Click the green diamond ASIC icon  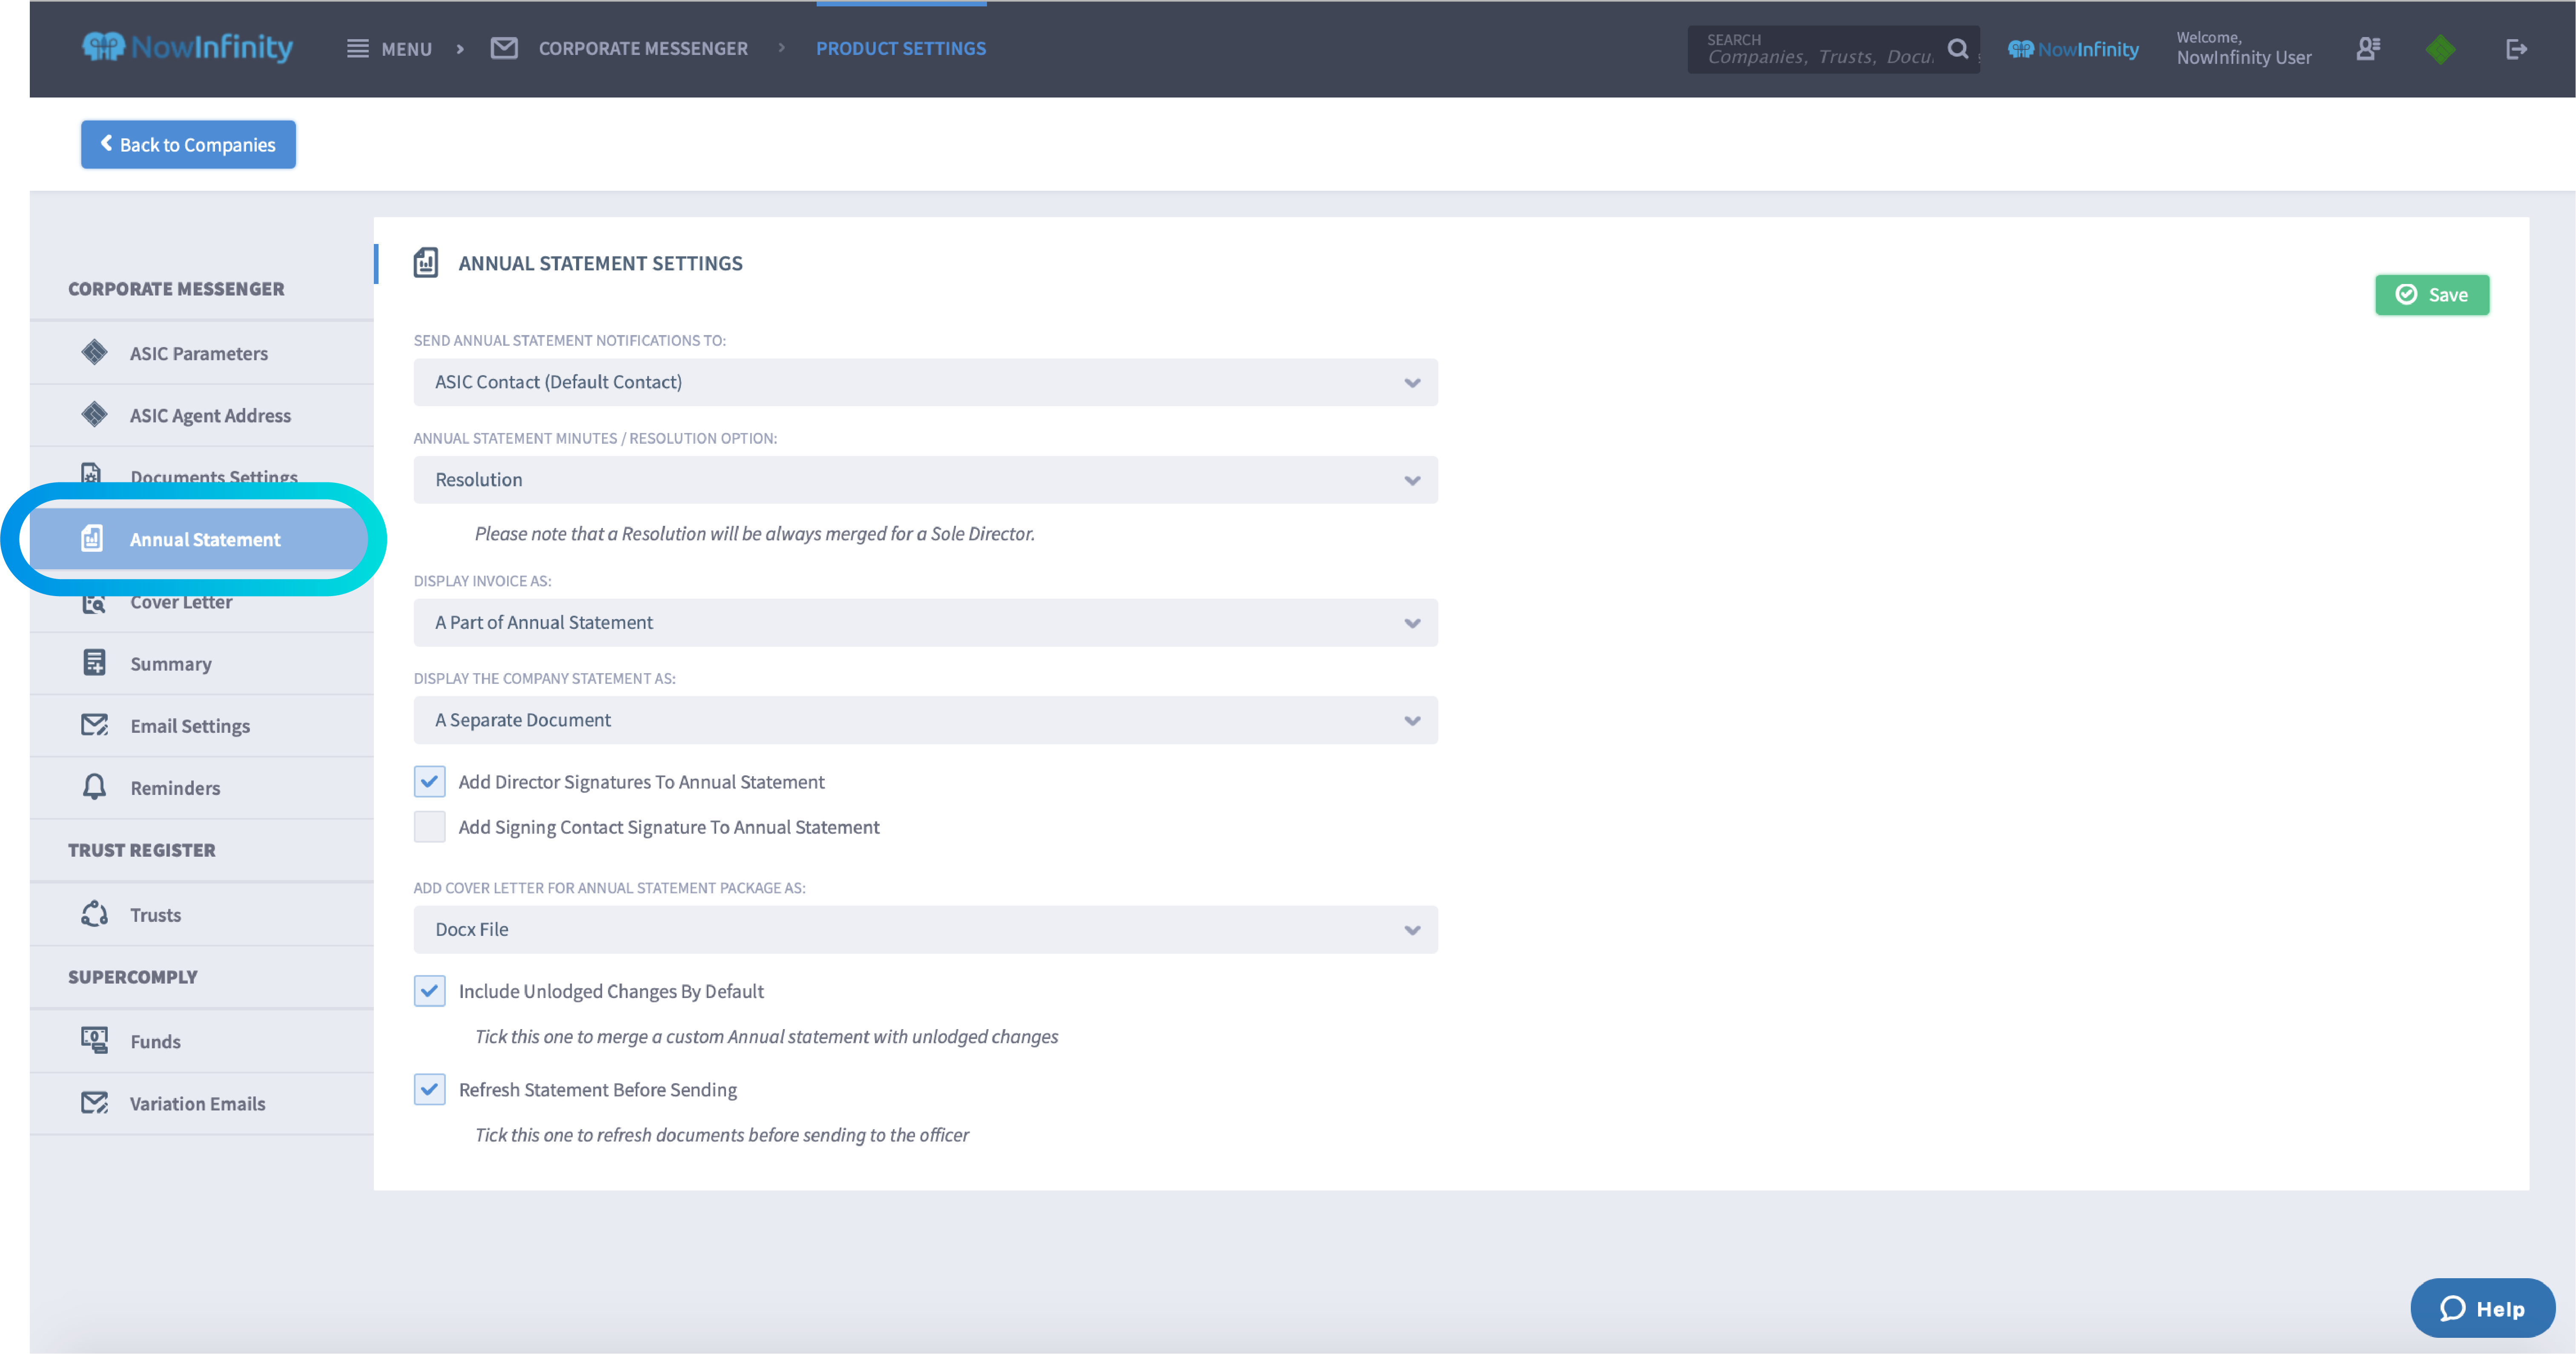coord(2441,49)
